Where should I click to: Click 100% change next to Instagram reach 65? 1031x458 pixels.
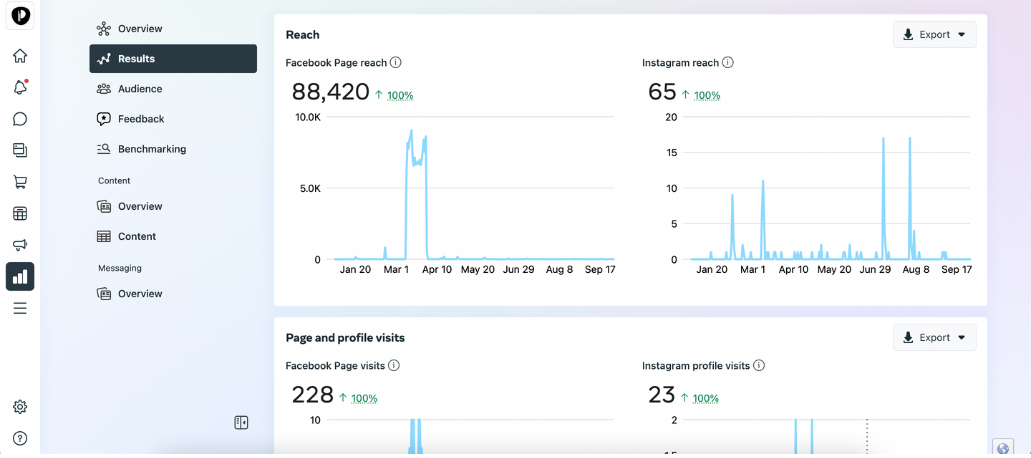[x=707, y=95]
